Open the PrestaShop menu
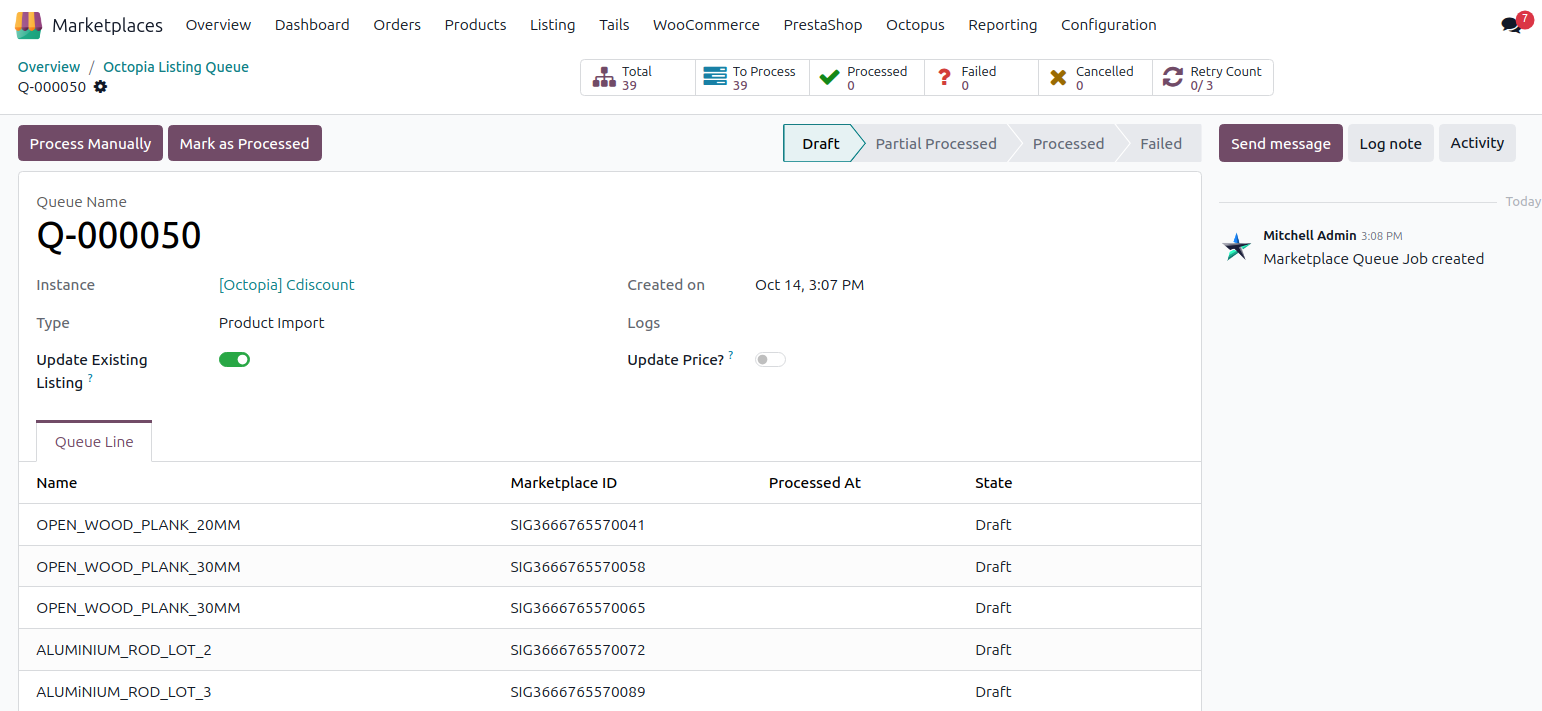Image resolution: width=1542 pixels, height=711 pixels. [x=823, y=25]
